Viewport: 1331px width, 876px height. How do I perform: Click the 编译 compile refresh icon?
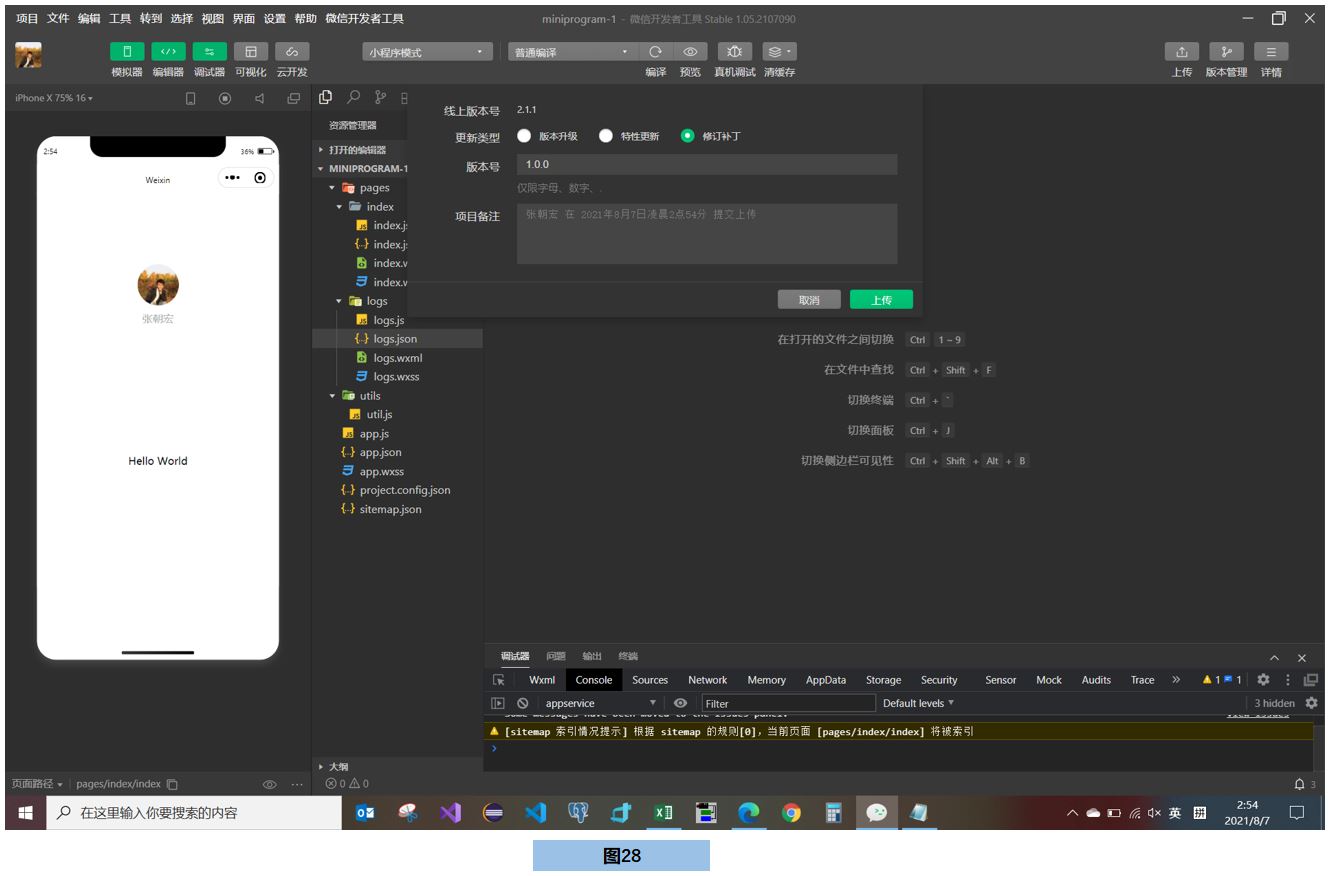coord(656,51)
